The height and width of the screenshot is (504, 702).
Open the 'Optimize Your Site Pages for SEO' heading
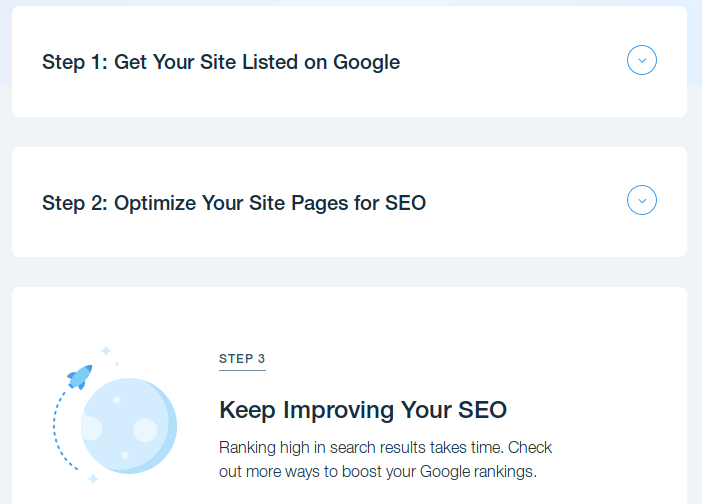[234, 203]
